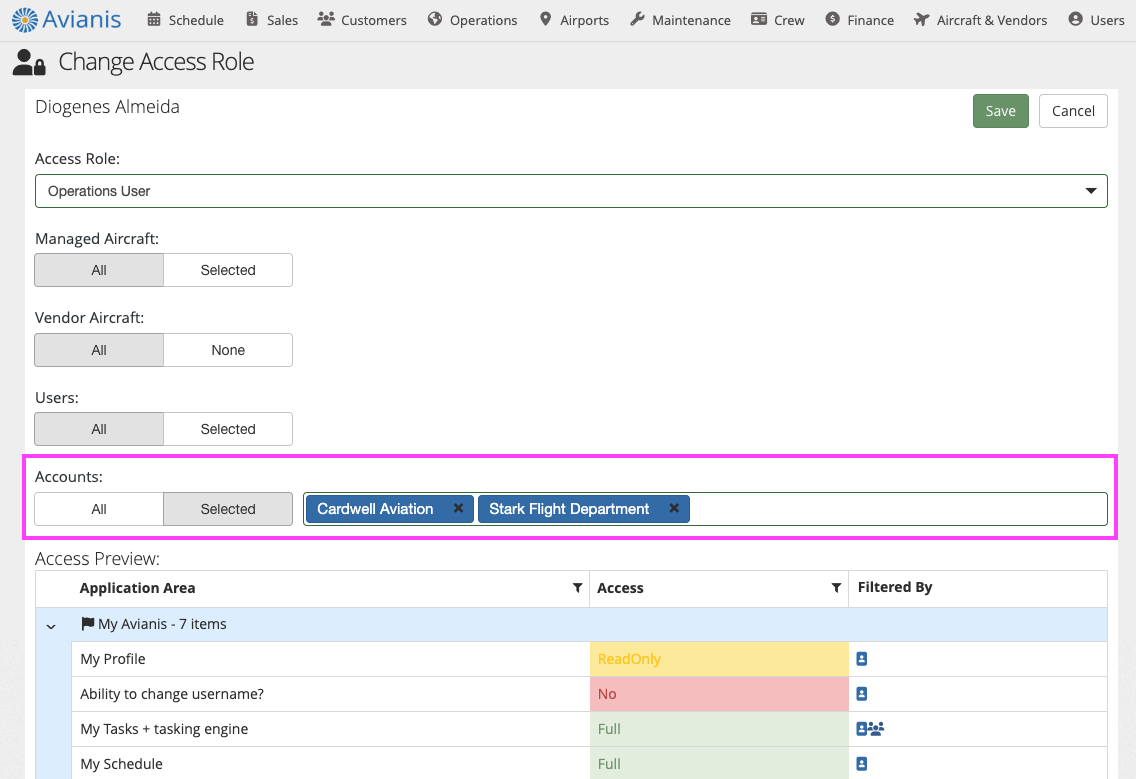1136x779 pixels.
Task: Click Application Area column filter icon
Action: (x=577, y=588)
